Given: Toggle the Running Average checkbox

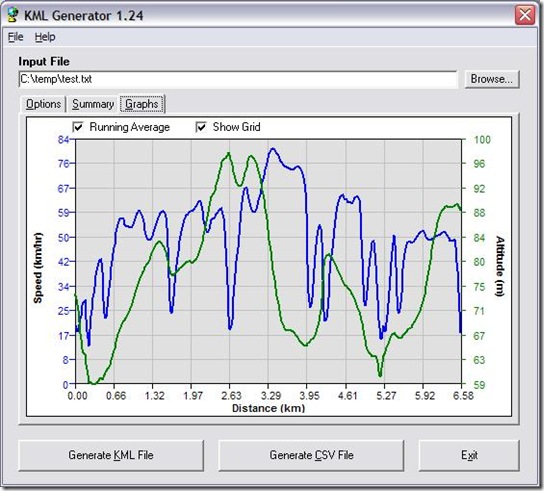Looking at the screenshot, I should [78, 127].
